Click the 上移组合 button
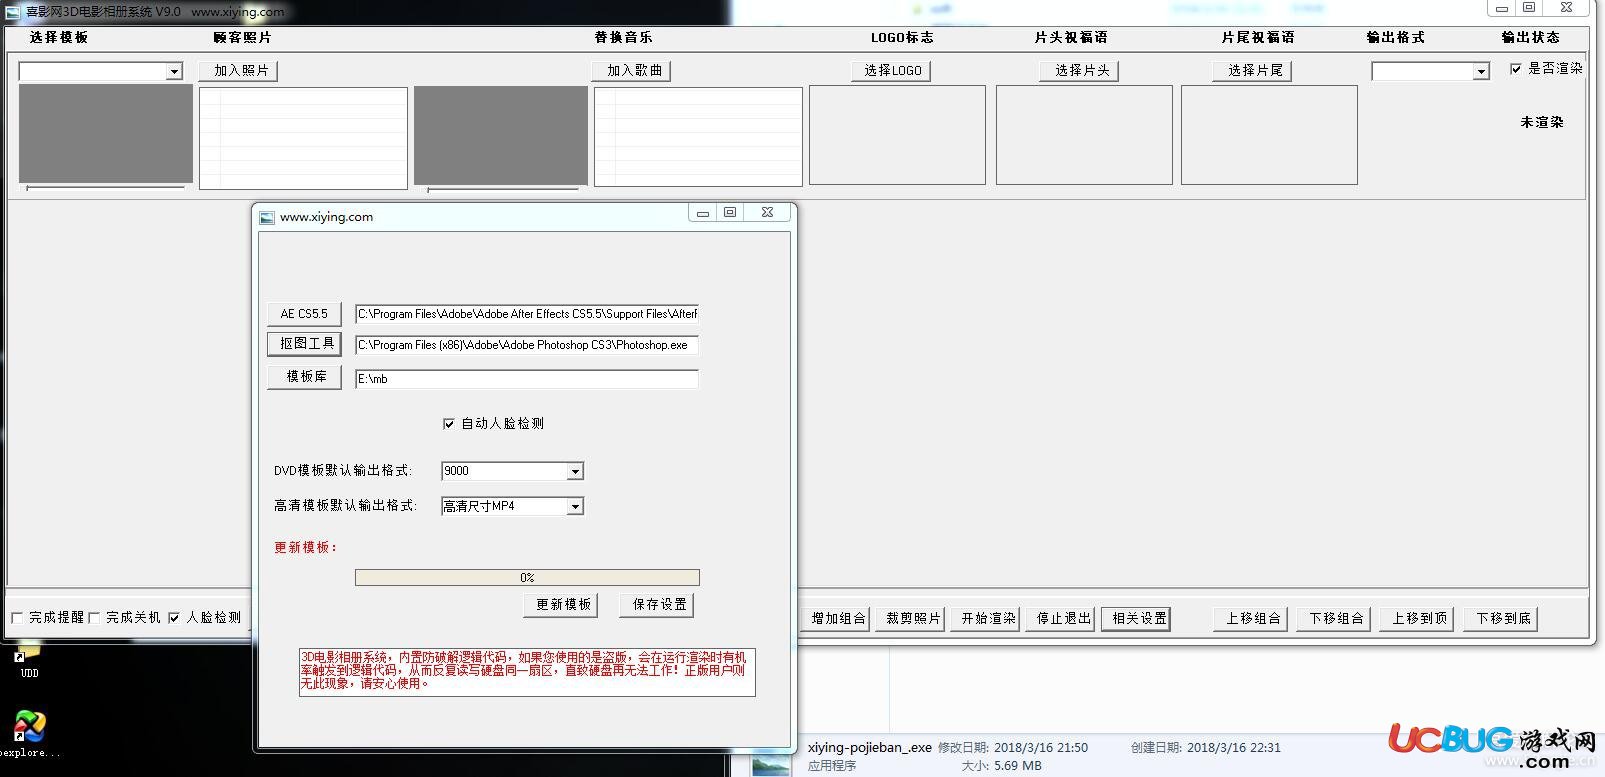 click(x=1250, y=619)
